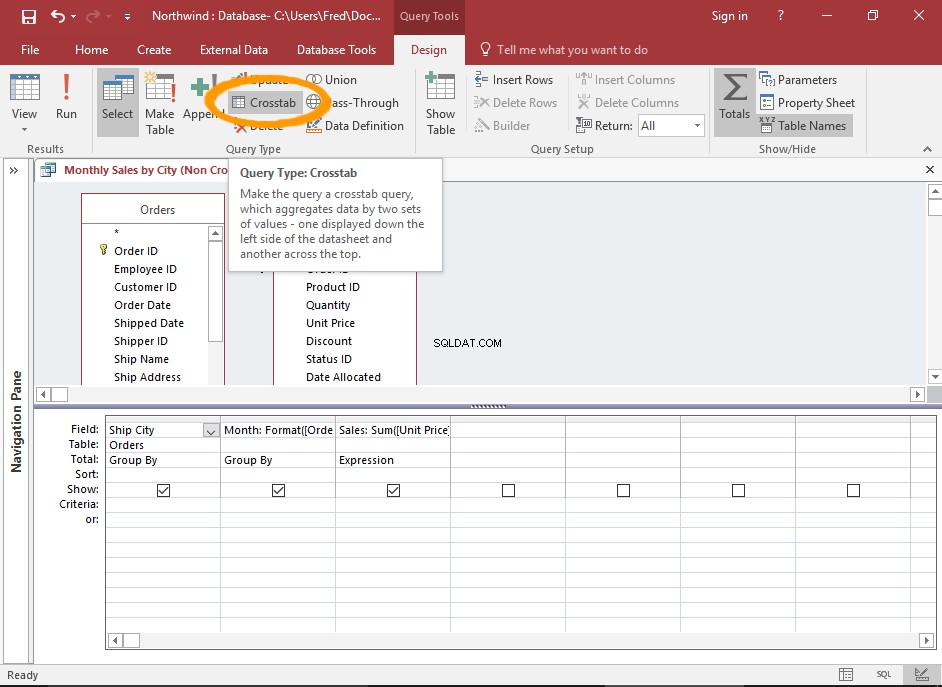This screenshot has height=687, width=942.
Task: Open the Return value combo box
Action: pyautogui.click(x=671, y=126)
